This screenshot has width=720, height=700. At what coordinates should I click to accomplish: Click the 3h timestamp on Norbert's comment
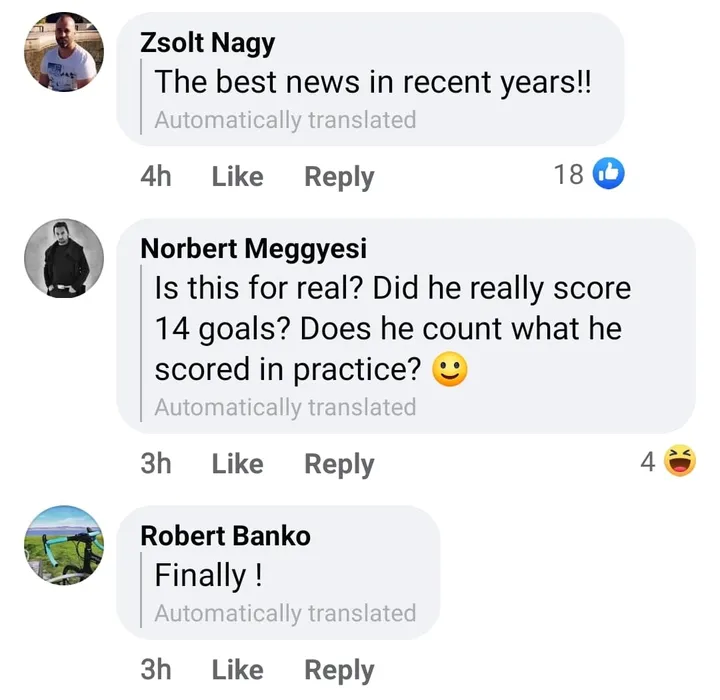coord(156,463)
